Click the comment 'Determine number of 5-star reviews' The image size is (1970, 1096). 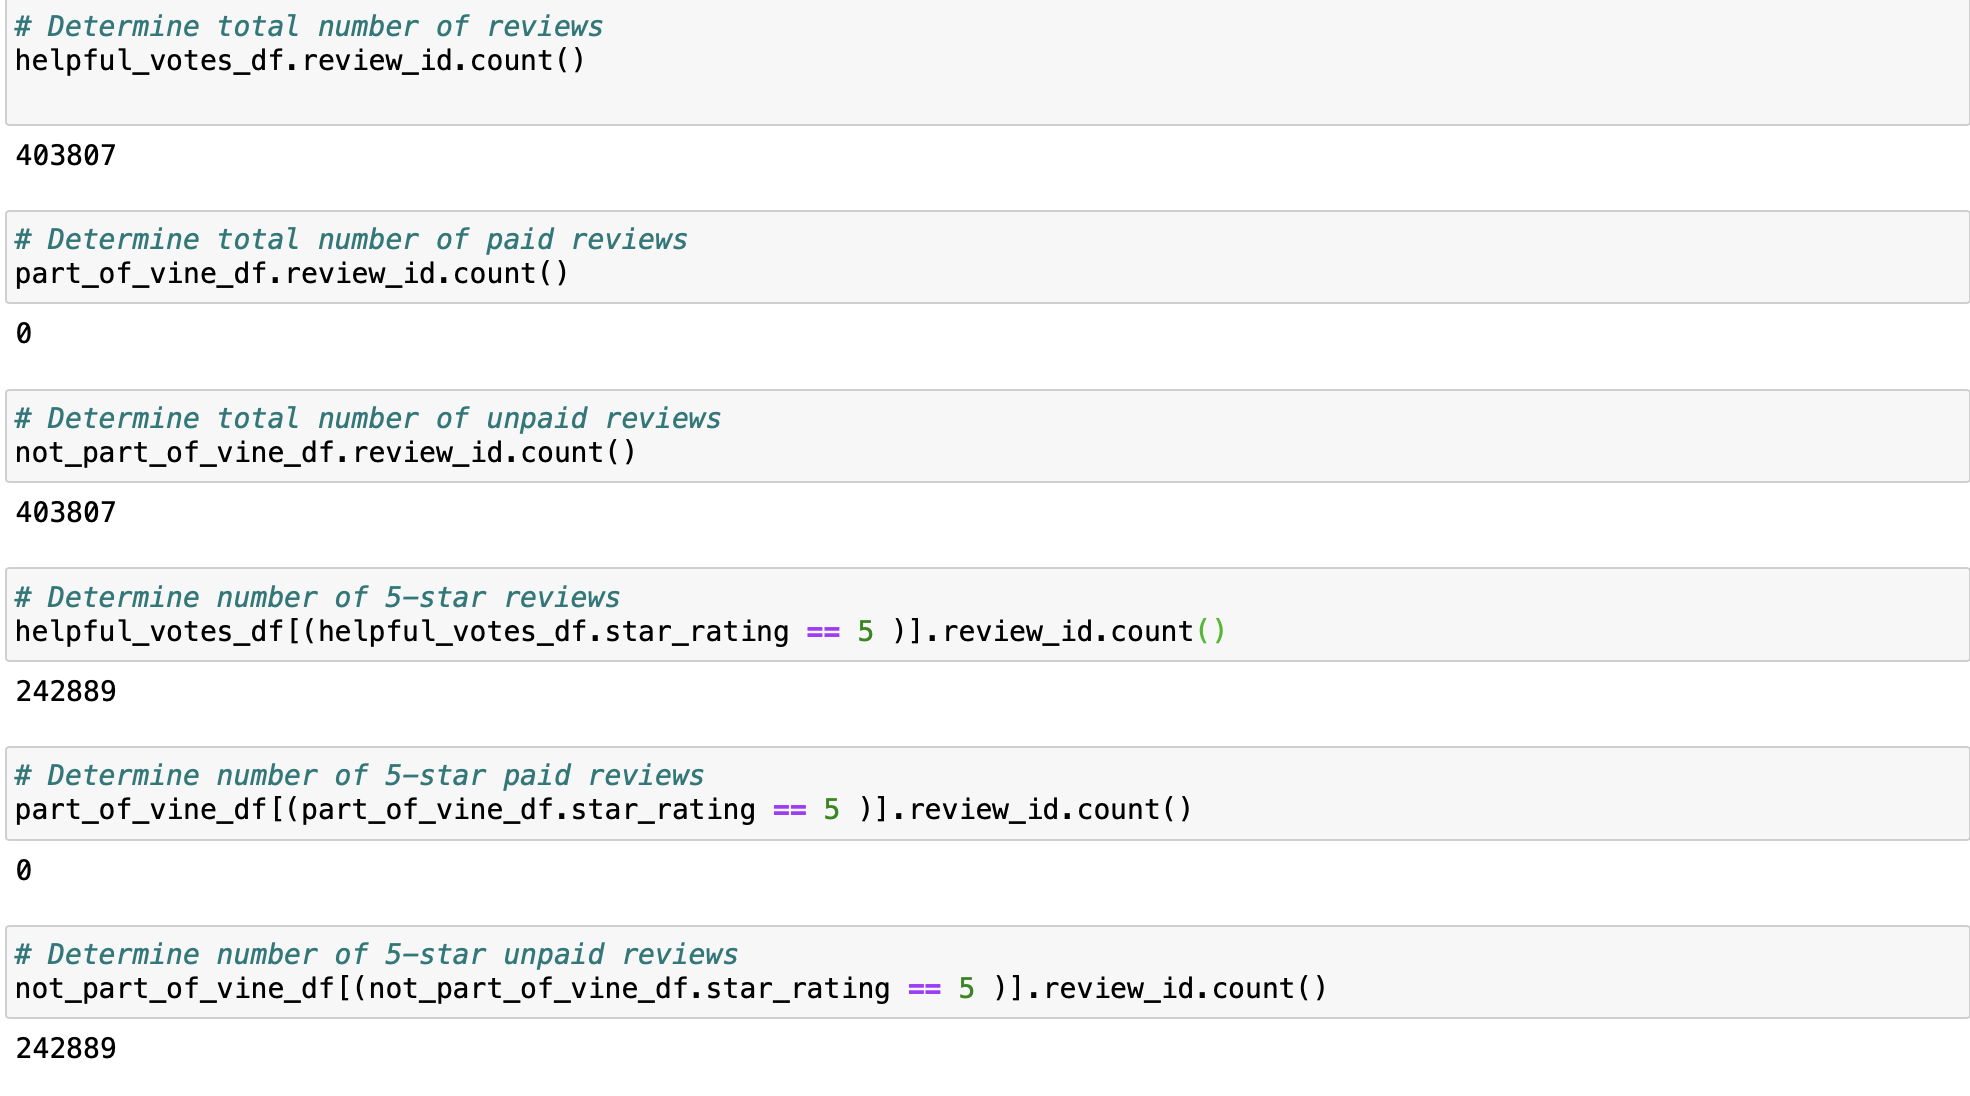318,598
